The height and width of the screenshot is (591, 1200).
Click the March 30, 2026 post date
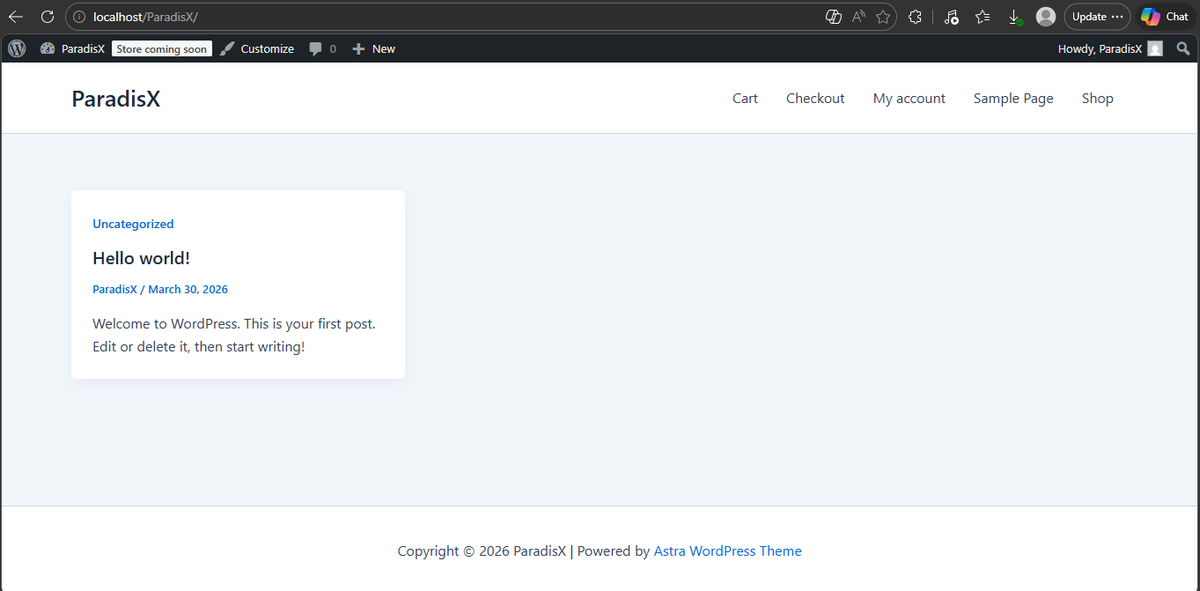(188, 289)
